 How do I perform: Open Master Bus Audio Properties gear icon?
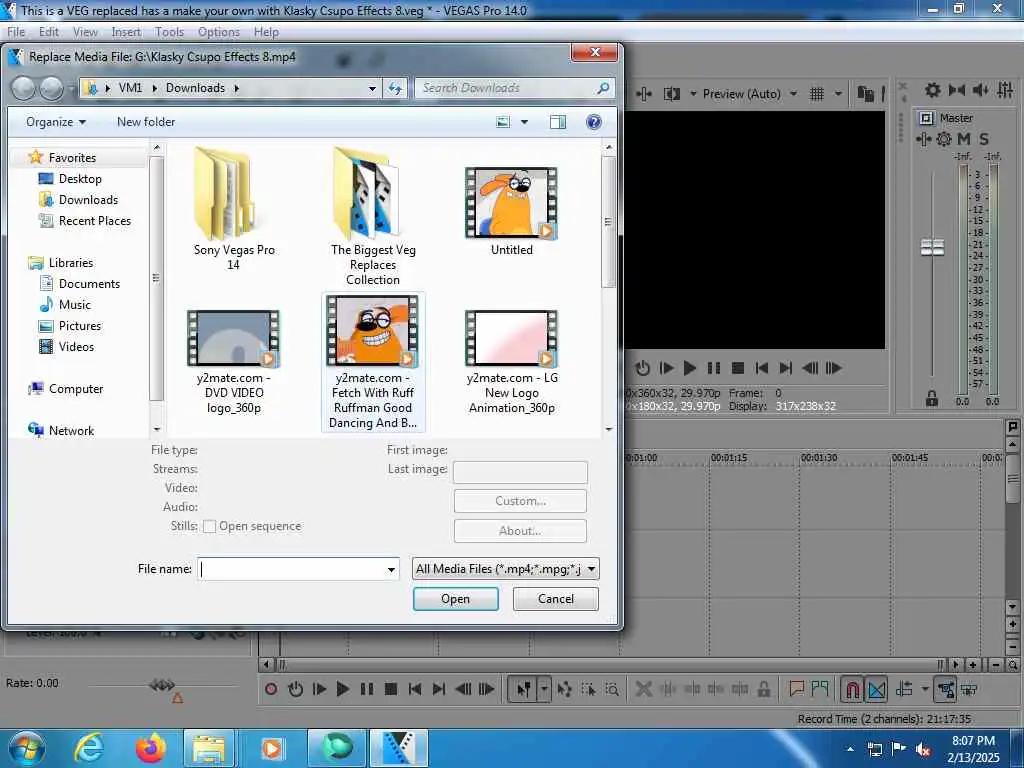pos(933,90)
